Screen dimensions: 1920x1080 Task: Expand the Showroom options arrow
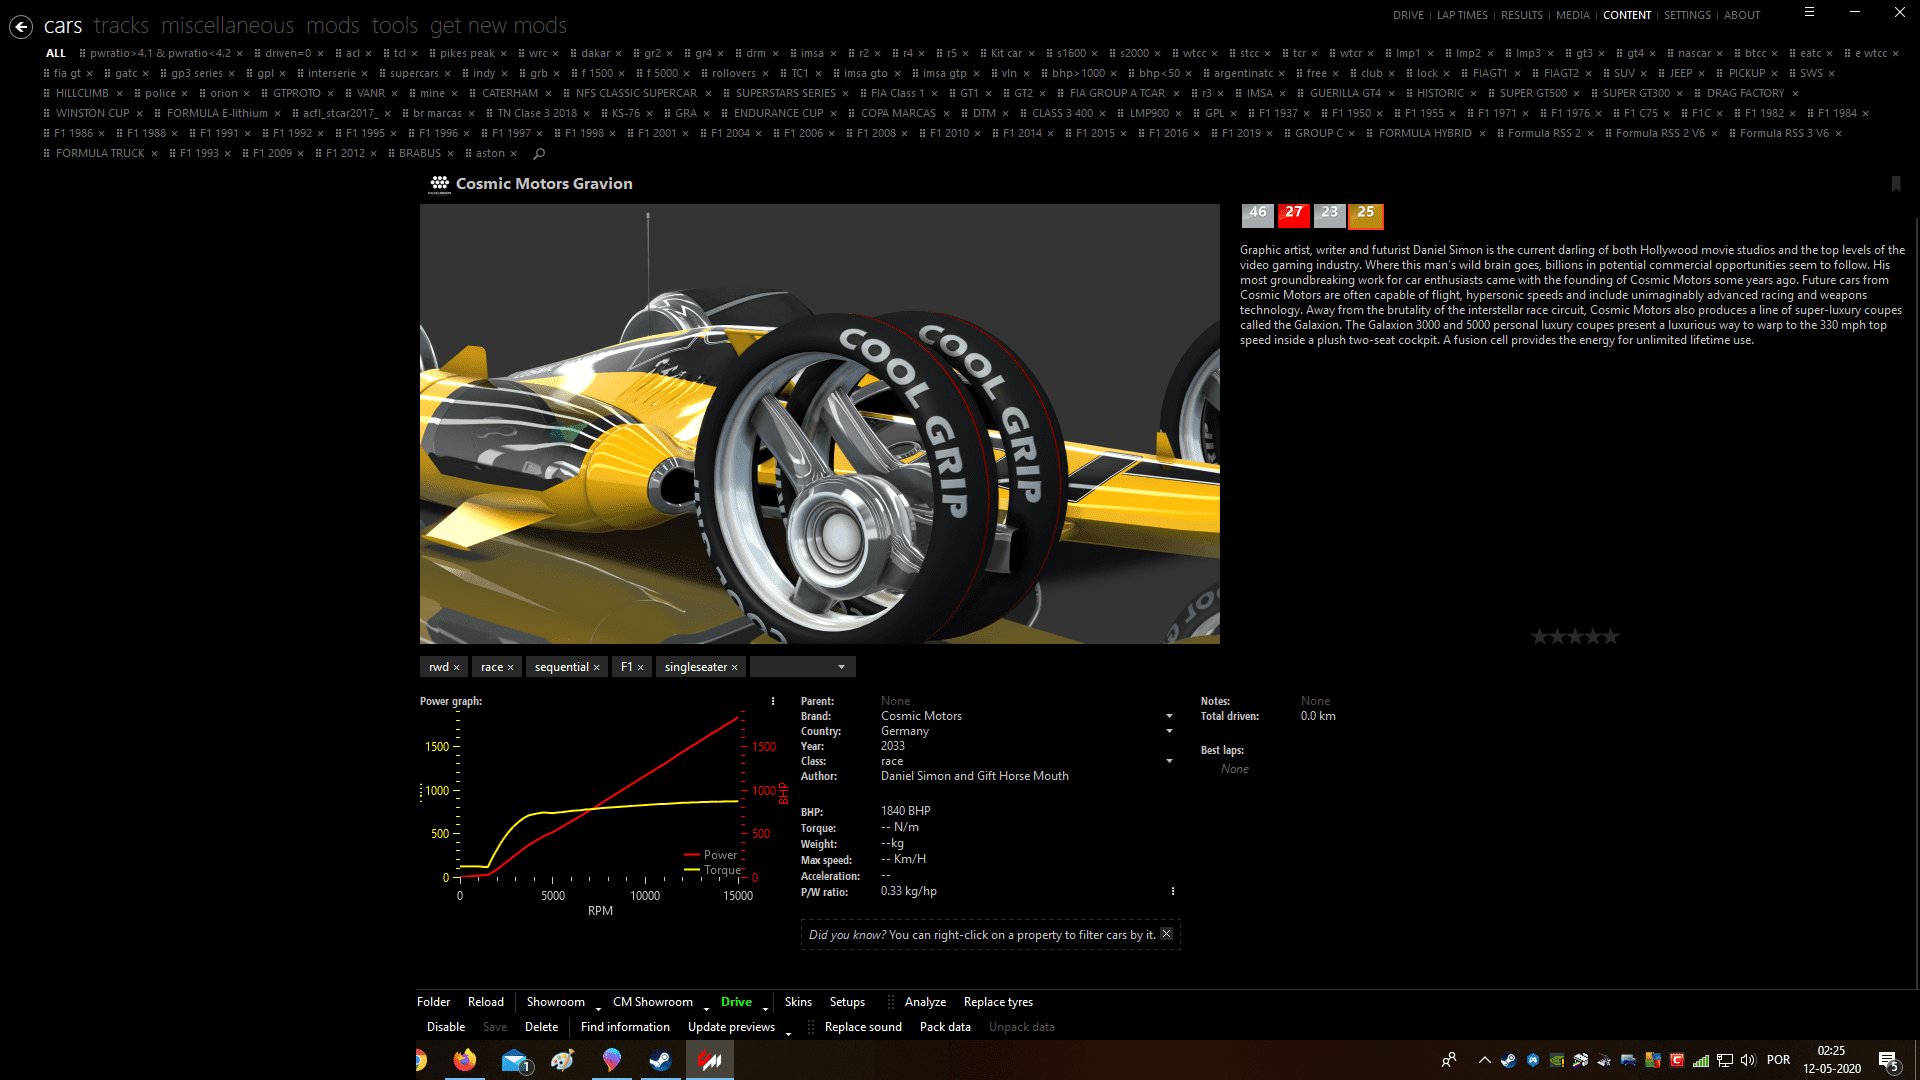598,1008
